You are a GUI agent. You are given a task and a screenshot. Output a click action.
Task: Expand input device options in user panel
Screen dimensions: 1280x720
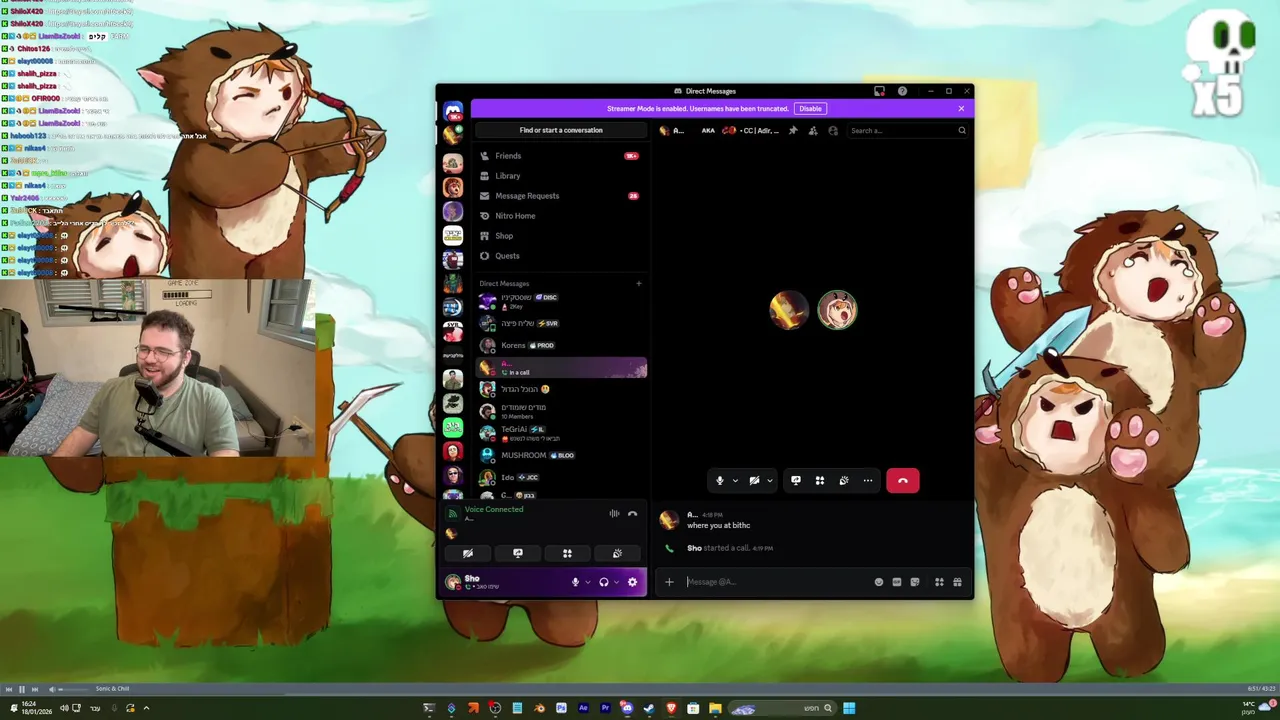point(588,582)
